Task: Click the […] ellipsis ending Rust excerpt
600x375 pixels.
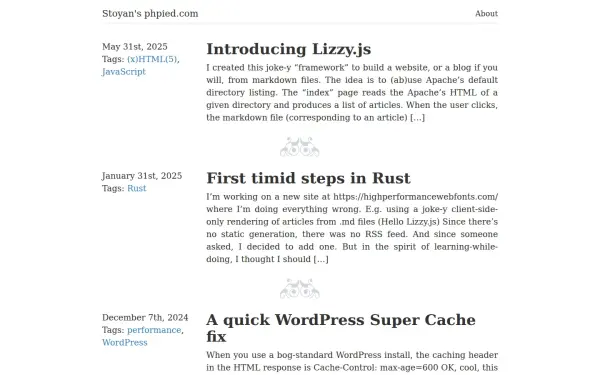Action: pyautogui.click(x=321, y=259)
